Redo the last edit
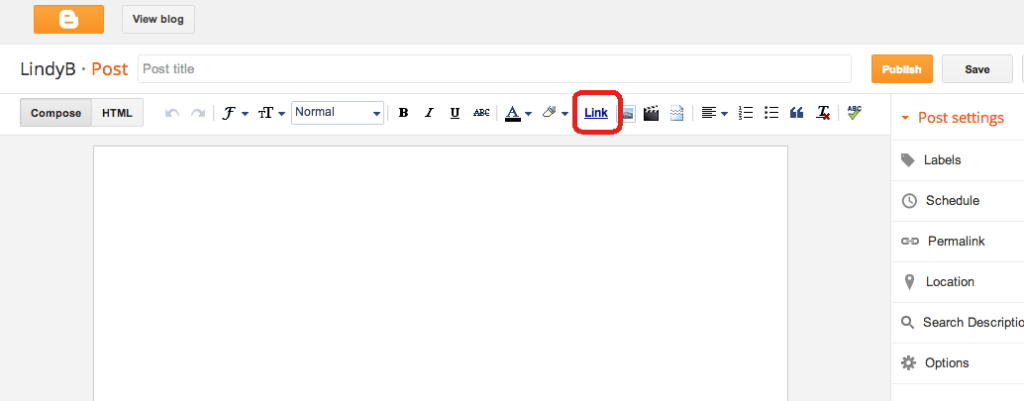The image size is (1024, 401). 197,113
